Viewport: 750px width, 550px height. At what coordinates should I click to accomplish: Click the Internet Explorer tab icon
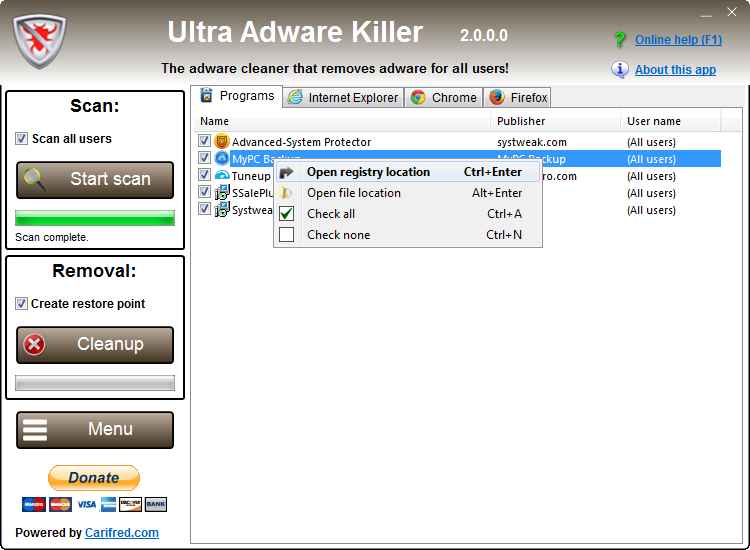pyautogui.click(x=296, y=98)
